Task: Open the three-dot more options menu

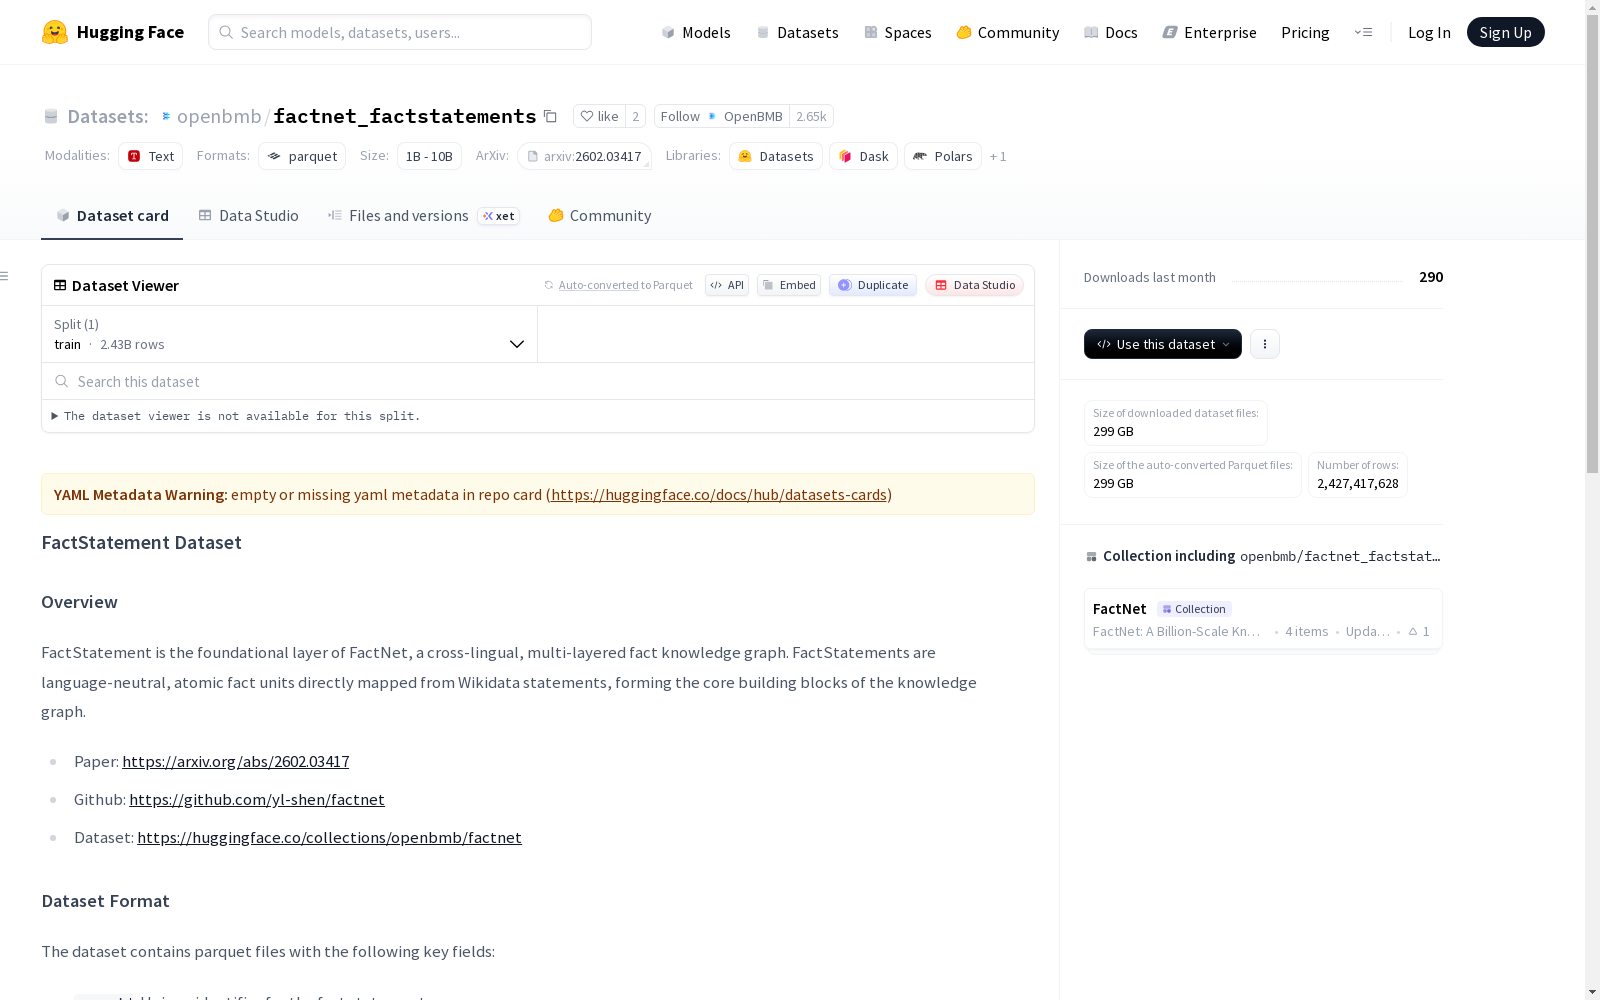Action: (1265, 344)
